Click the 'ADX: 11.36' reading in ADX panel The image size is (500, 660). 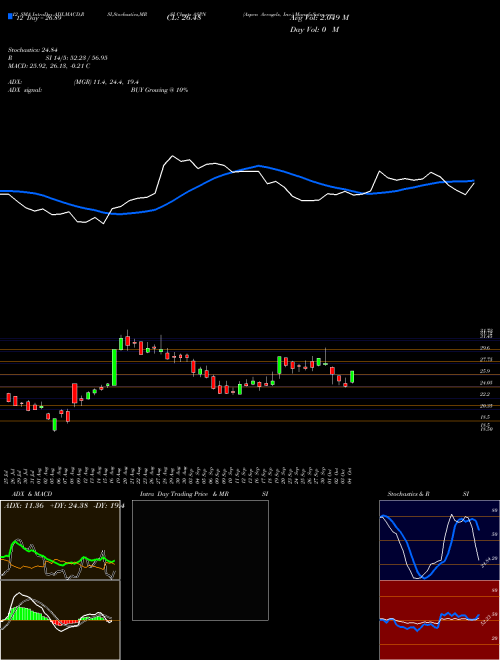[24, 506]
